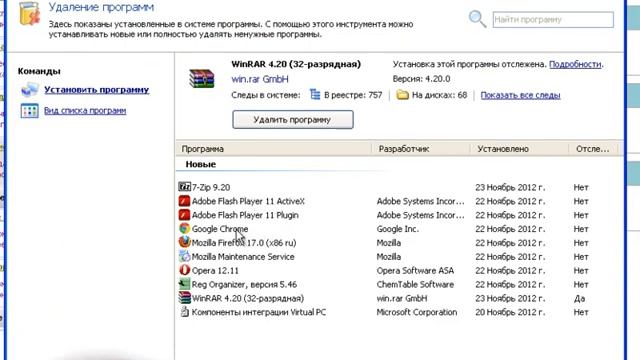Select Reg Organizer, версия 5.46 row
Screen dimensions: 640x360
(x=399, y=284)
